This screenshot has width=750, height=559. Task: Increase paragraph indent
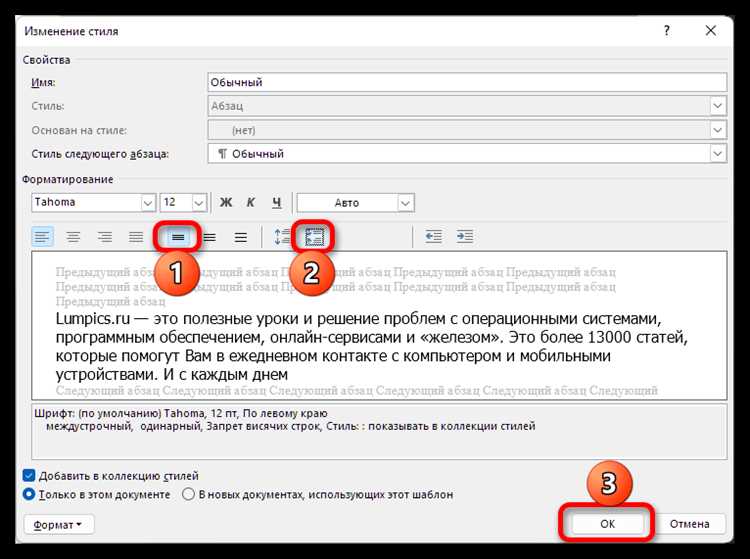[x=464, y=237]
